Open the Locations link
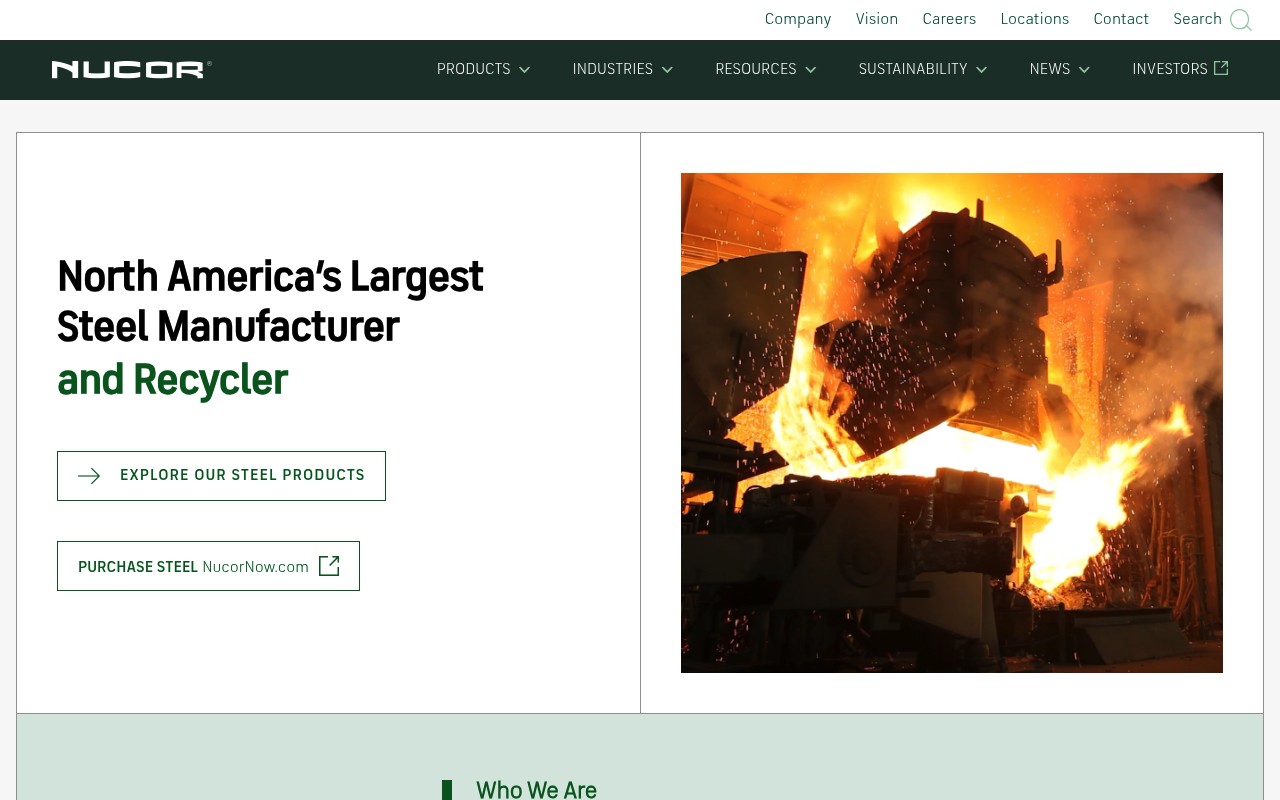Screen dimensions: 1280x800 (1035, 19)
